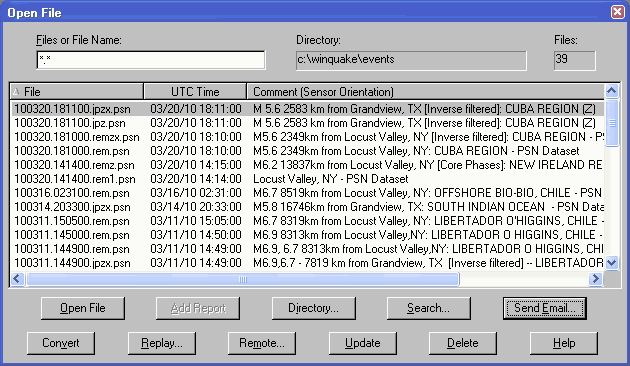Click the horizontal scroll-left arrow

pyautogui.click(x=17, y=278)
